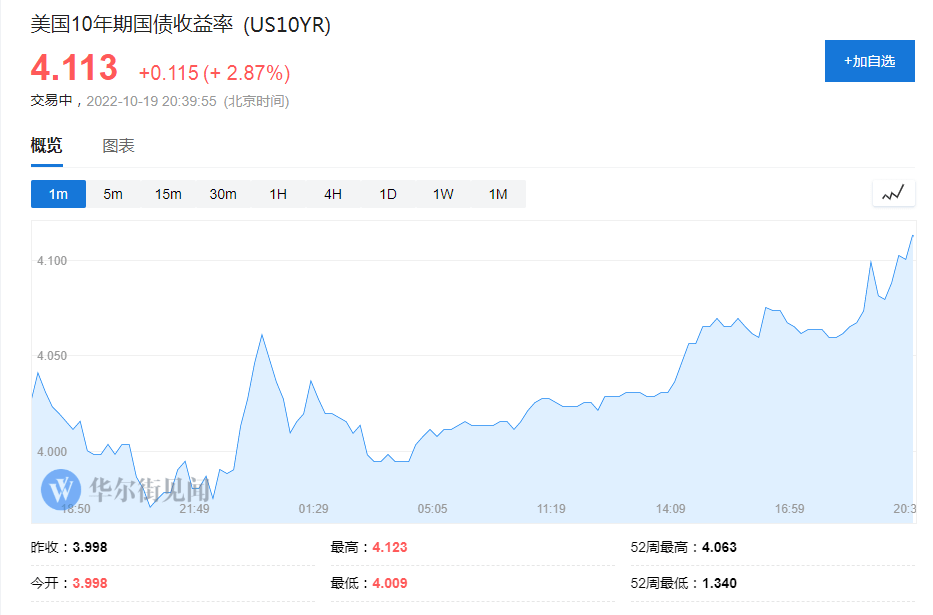Click the 最高 4.123 value
Screen dimensions: 933x615
(390, 547)
